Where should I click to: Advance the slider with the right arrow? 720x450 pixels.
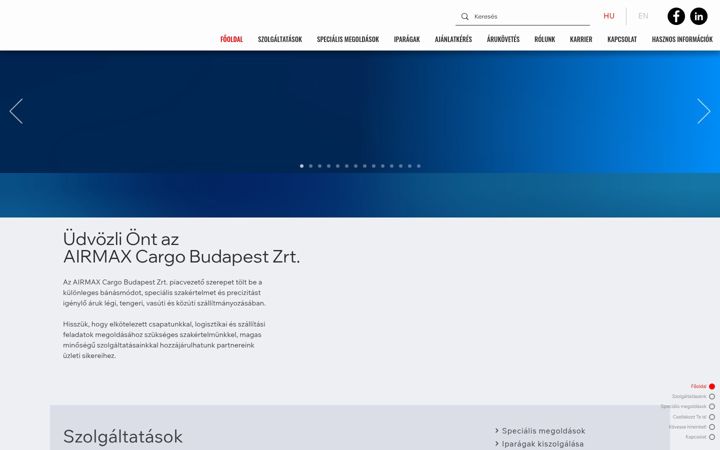pyautogui.click(x=703, y=111)
